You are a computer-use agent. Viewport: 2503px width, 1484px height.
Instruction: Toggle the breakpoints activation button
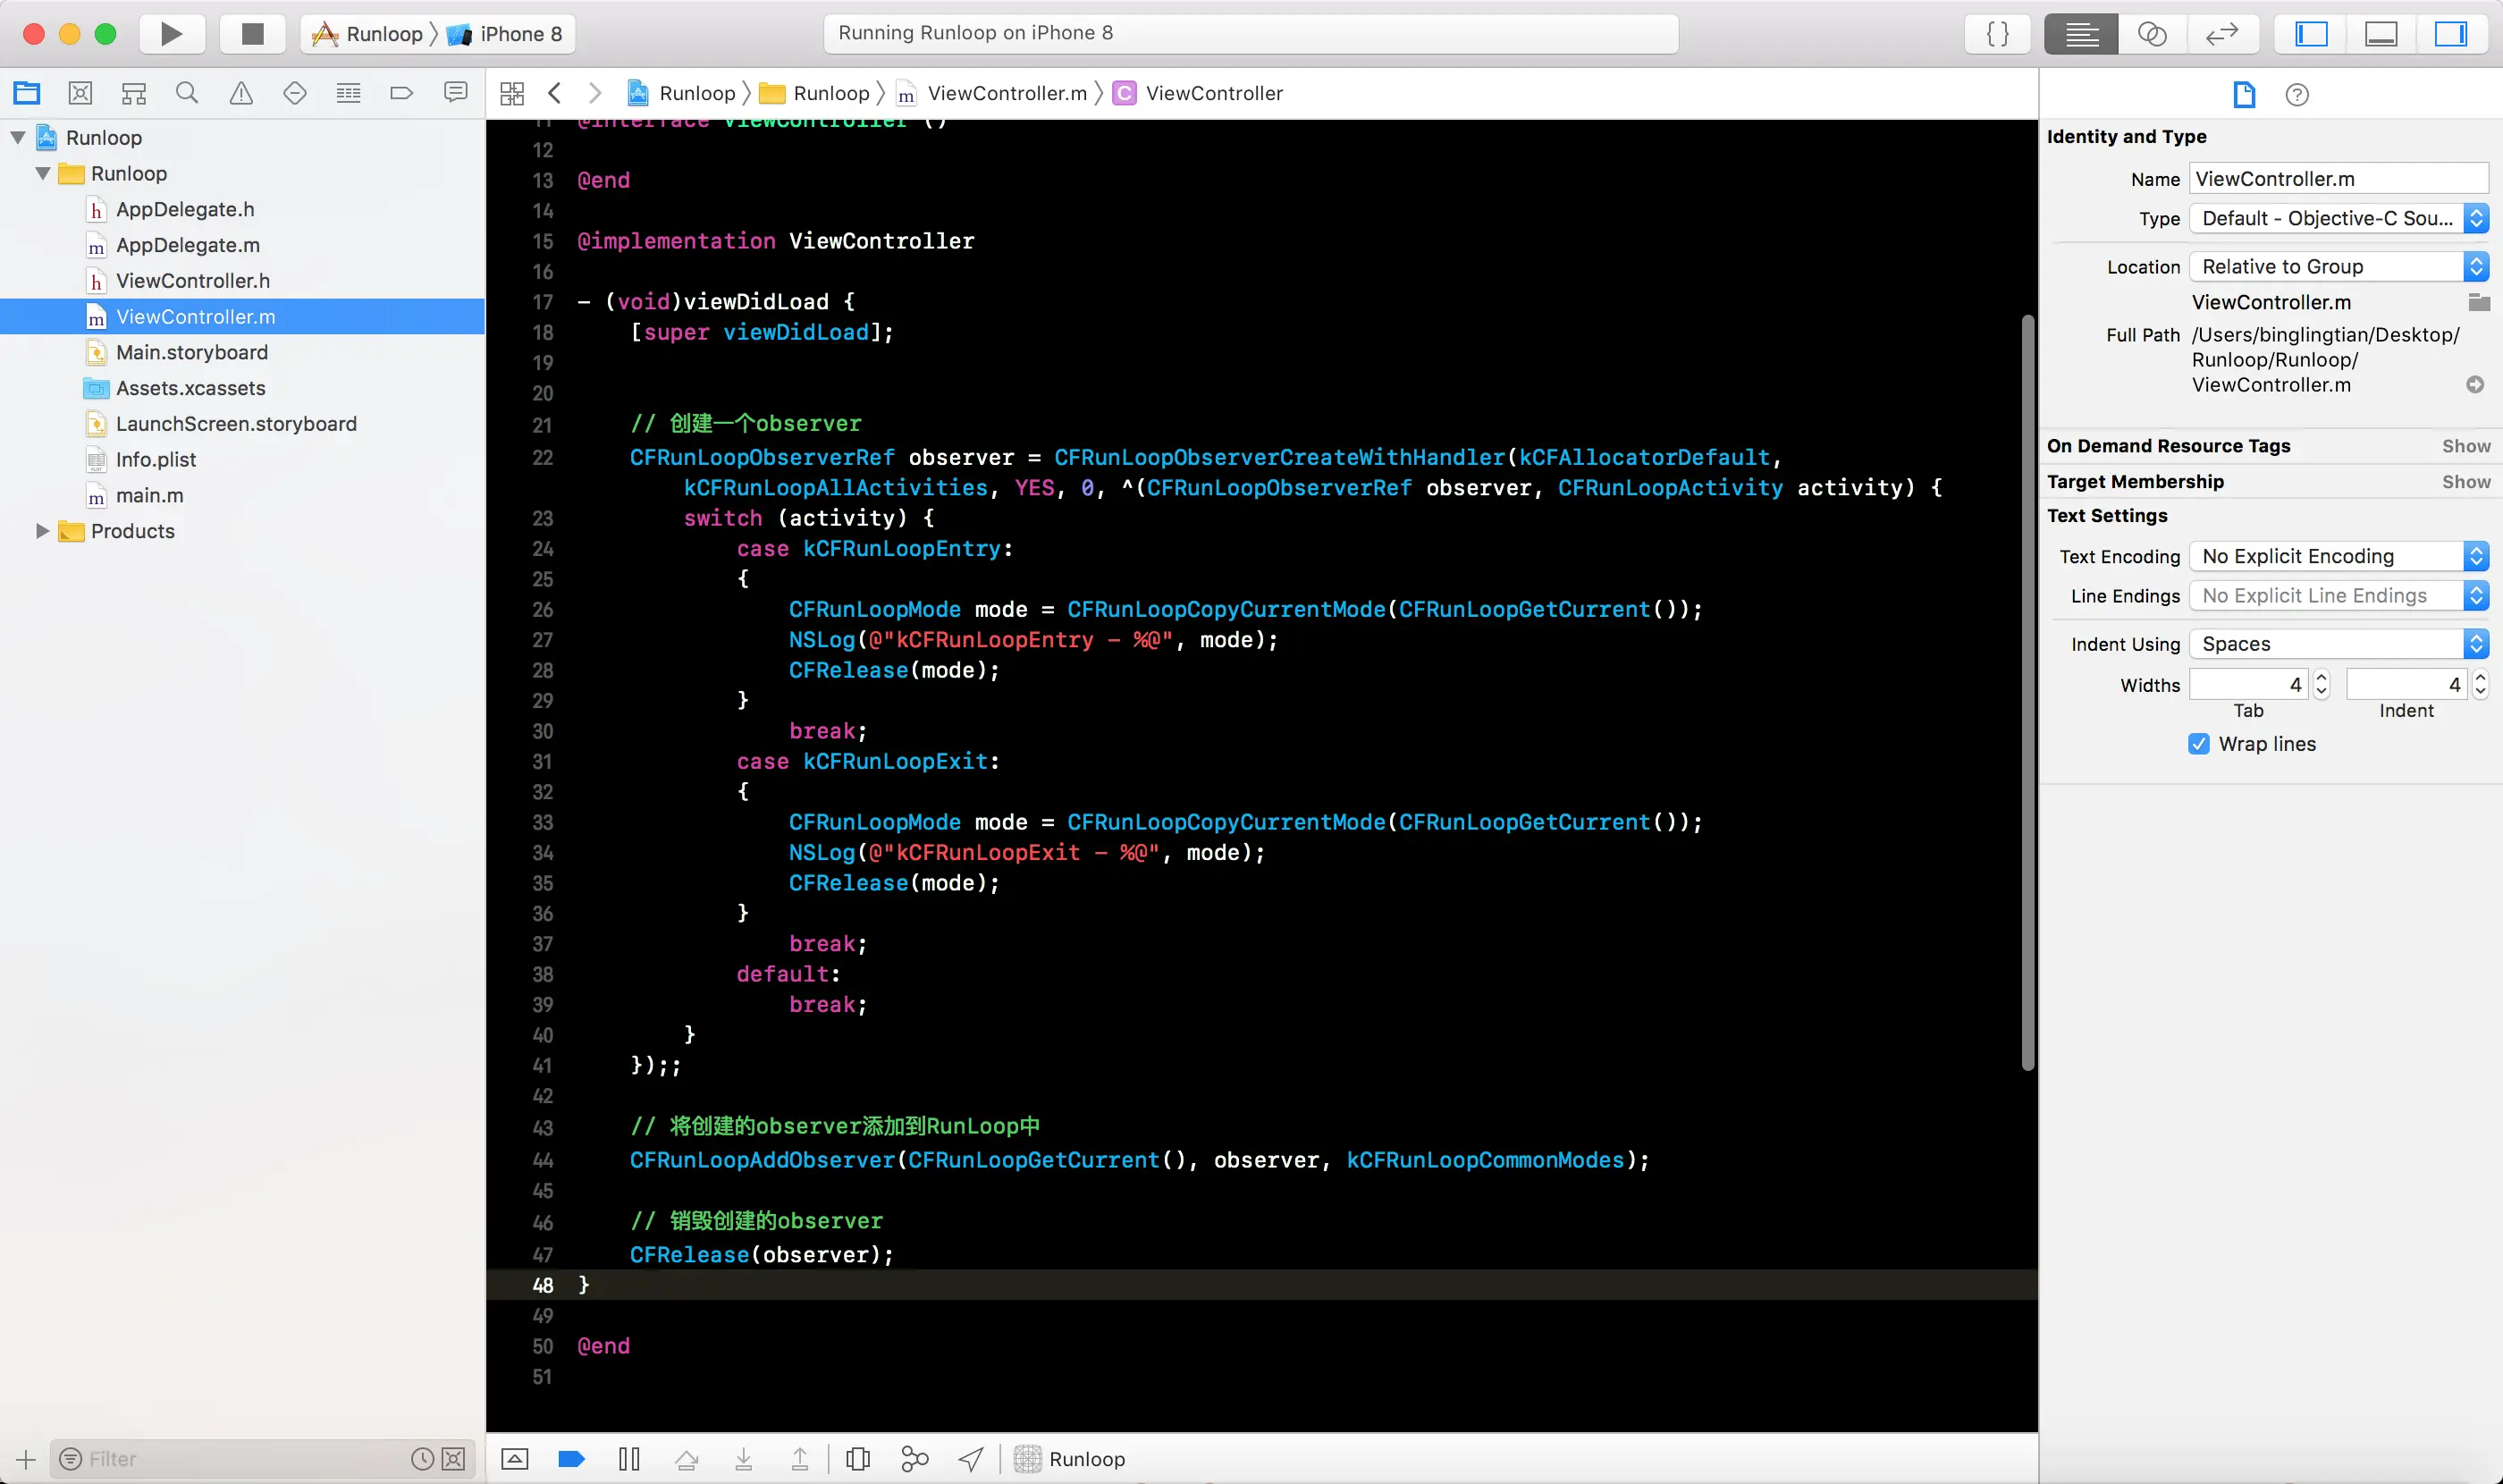[x=571, y=1459]
